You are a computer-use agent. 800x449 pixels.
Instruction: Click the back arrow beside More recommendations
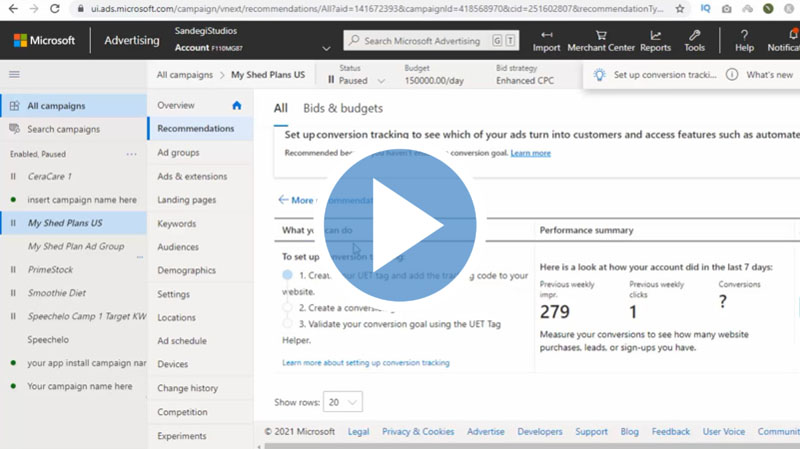[x=283, y=199]
